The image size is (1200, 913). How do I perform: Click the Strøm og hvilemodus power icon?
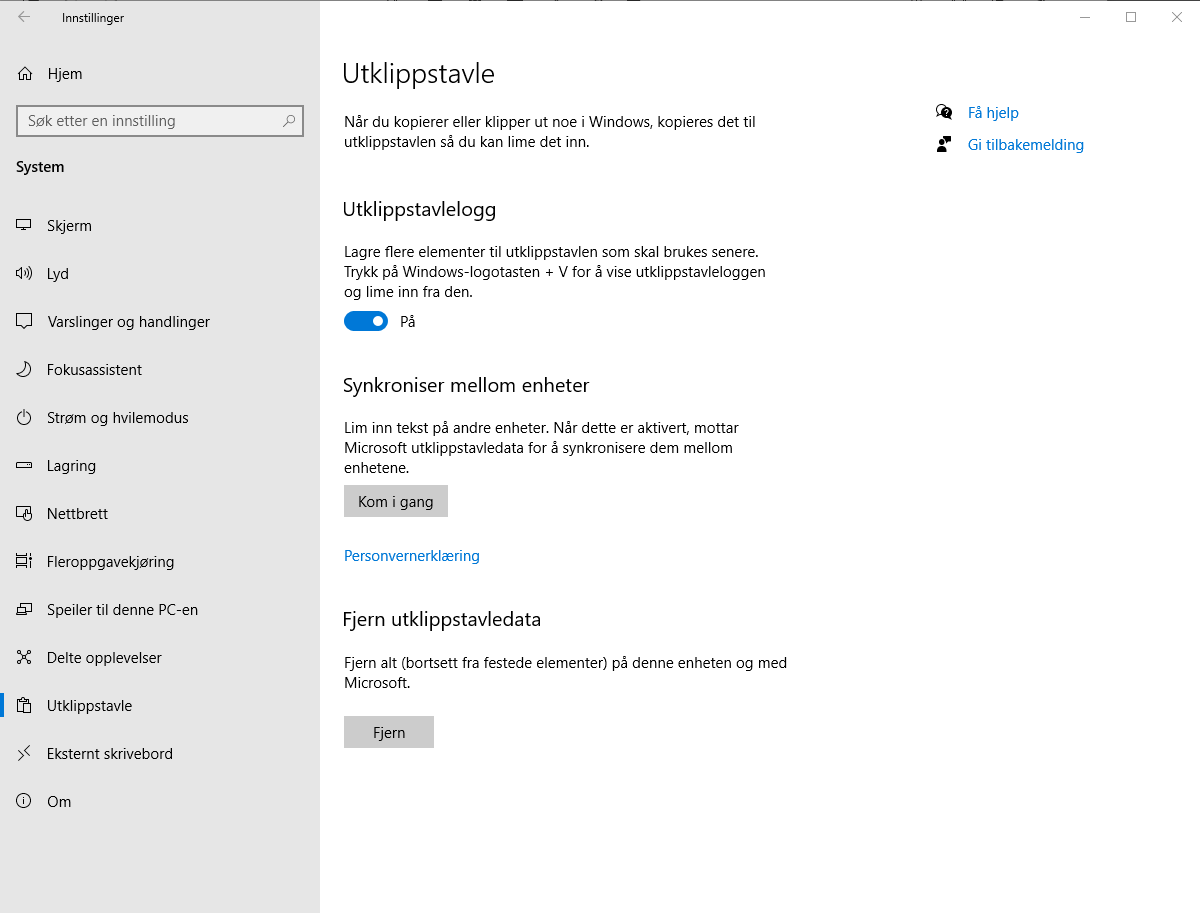pyautogui.click(x=23, y=417)
